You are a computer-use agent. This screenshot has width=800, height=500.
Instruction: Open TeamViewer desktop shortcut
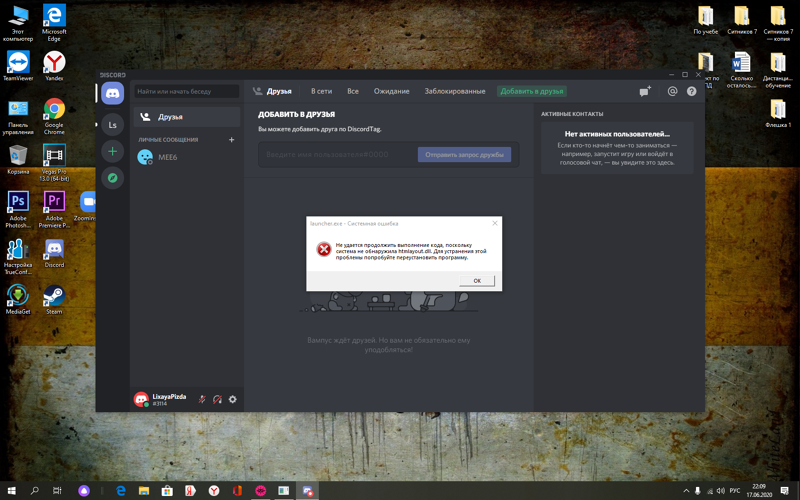tap(18, 66)
